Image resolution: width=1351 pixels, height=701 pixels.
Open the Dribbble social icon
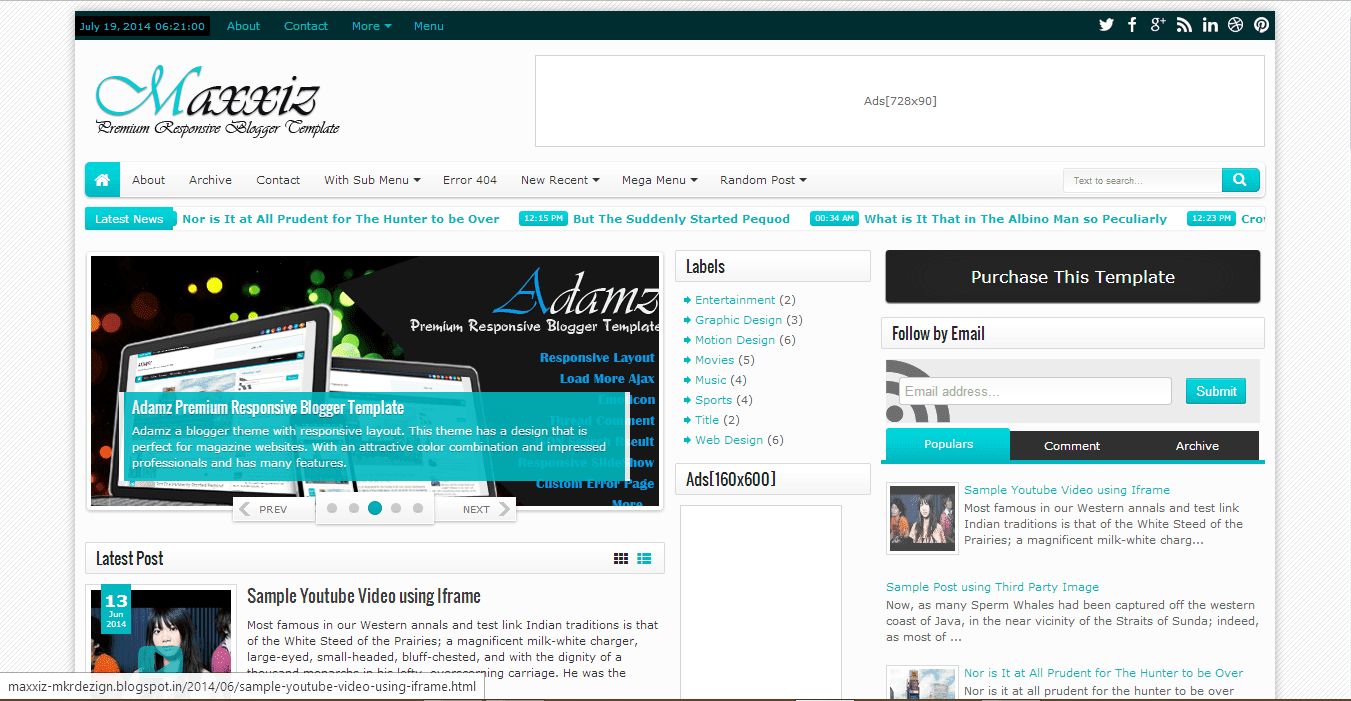click(1236, 25)
